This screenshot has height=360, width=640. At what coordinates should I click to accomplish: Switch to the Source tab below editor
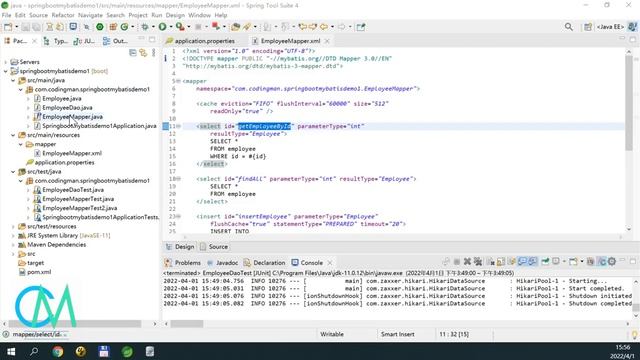point(214,247)
